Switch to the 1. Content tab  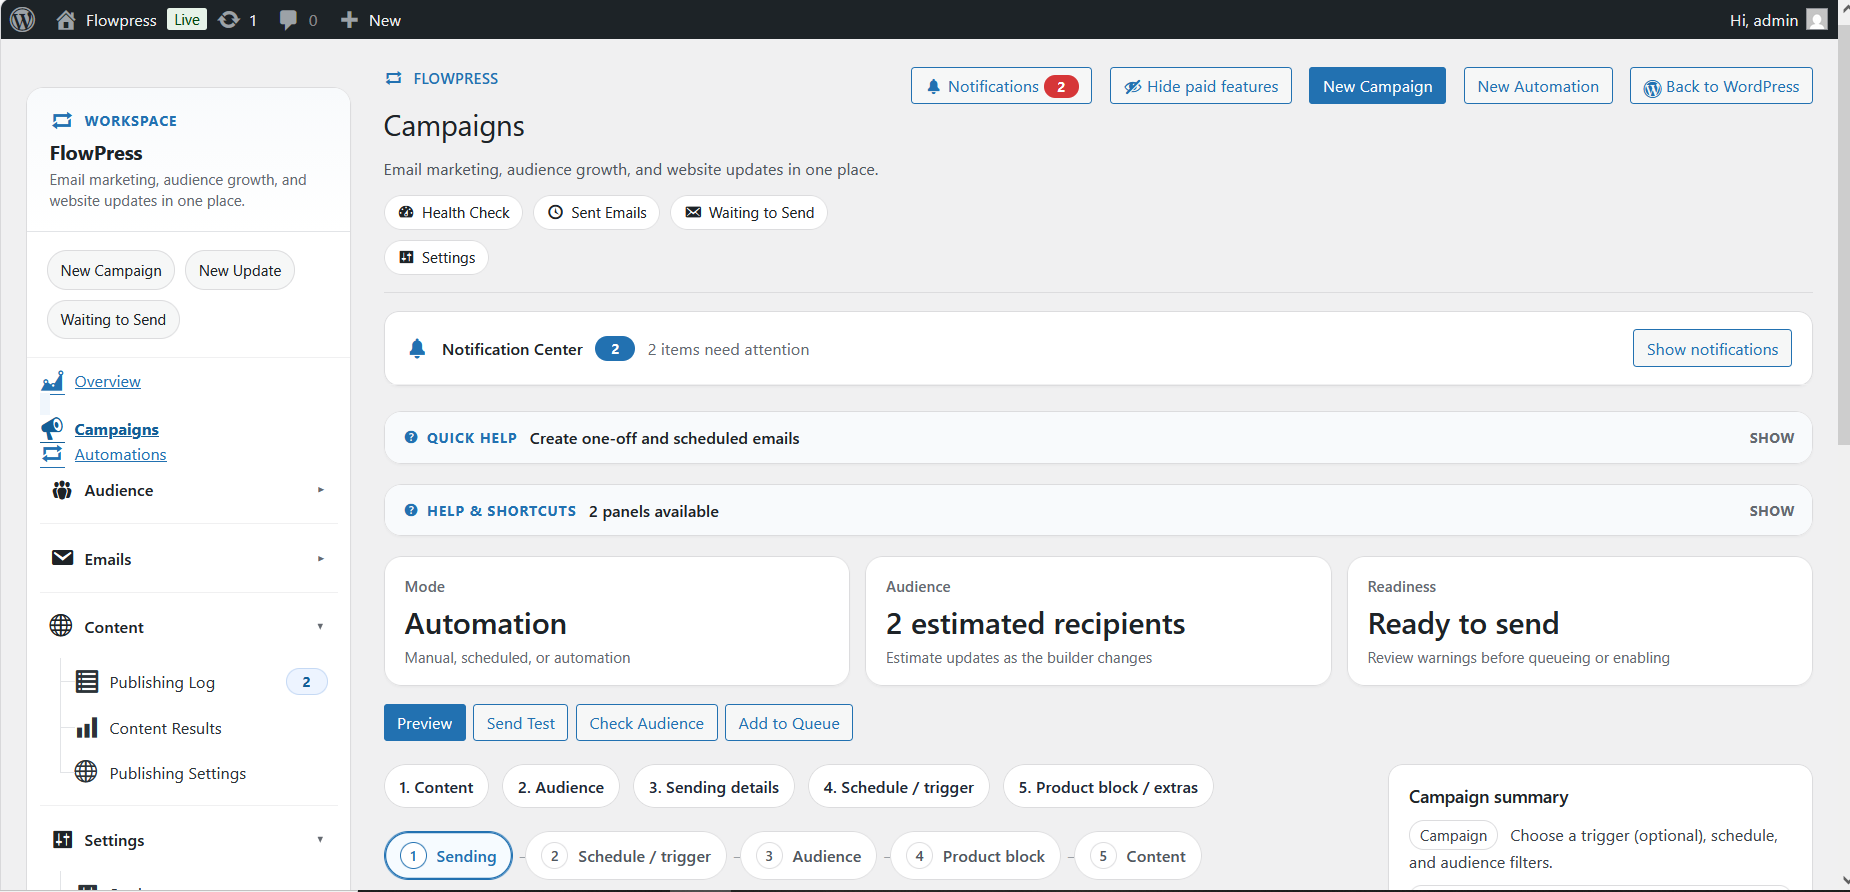point(436,787)
